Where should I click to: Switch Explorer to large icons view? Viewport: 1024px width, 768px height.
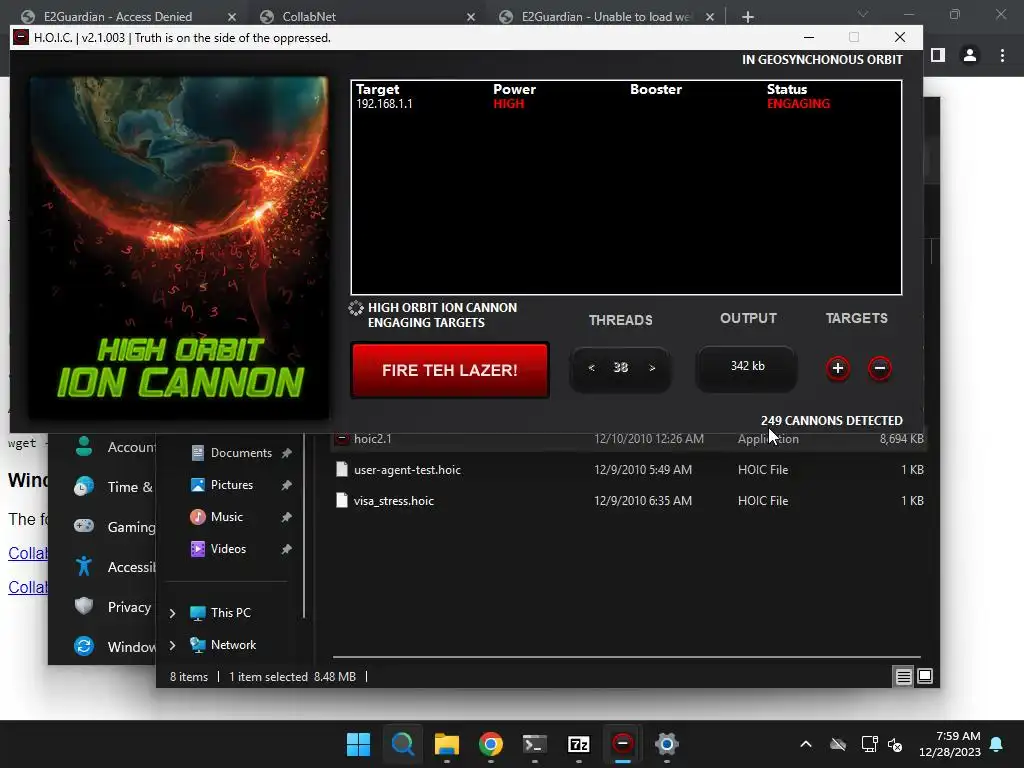[x=925, y=677]
